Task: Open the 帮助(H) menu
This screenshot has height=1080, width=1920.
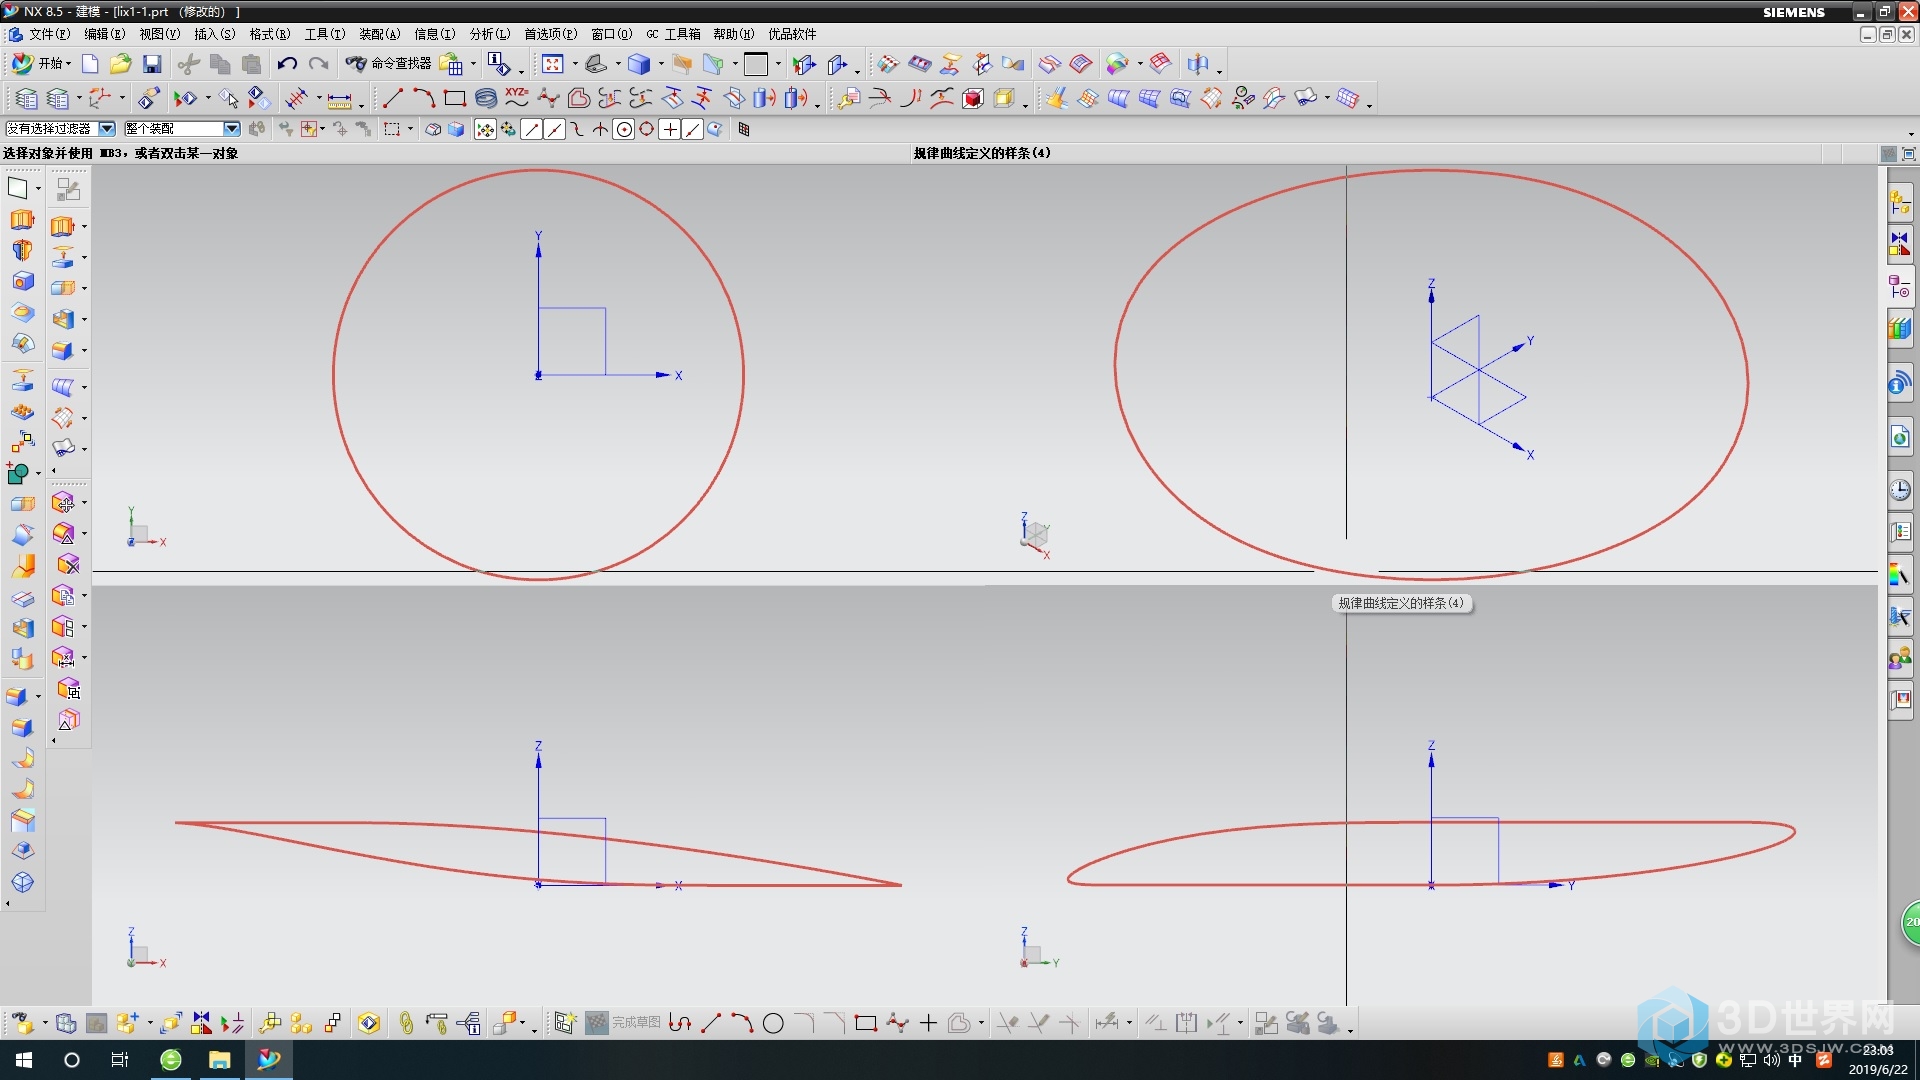Action: 734,34
